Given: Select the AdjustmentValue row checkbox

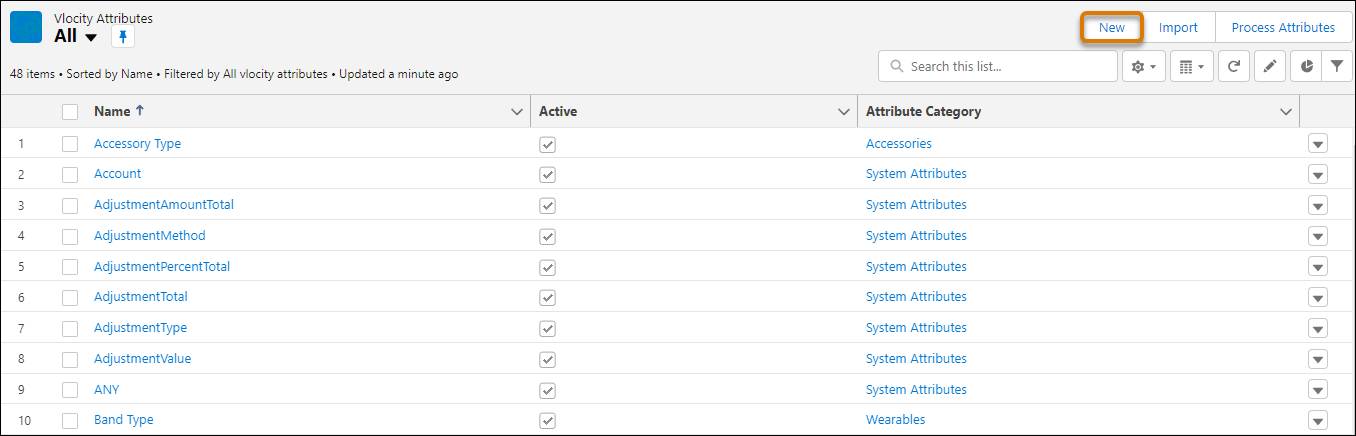Looking at the screenshot, I should pos(70,359).
